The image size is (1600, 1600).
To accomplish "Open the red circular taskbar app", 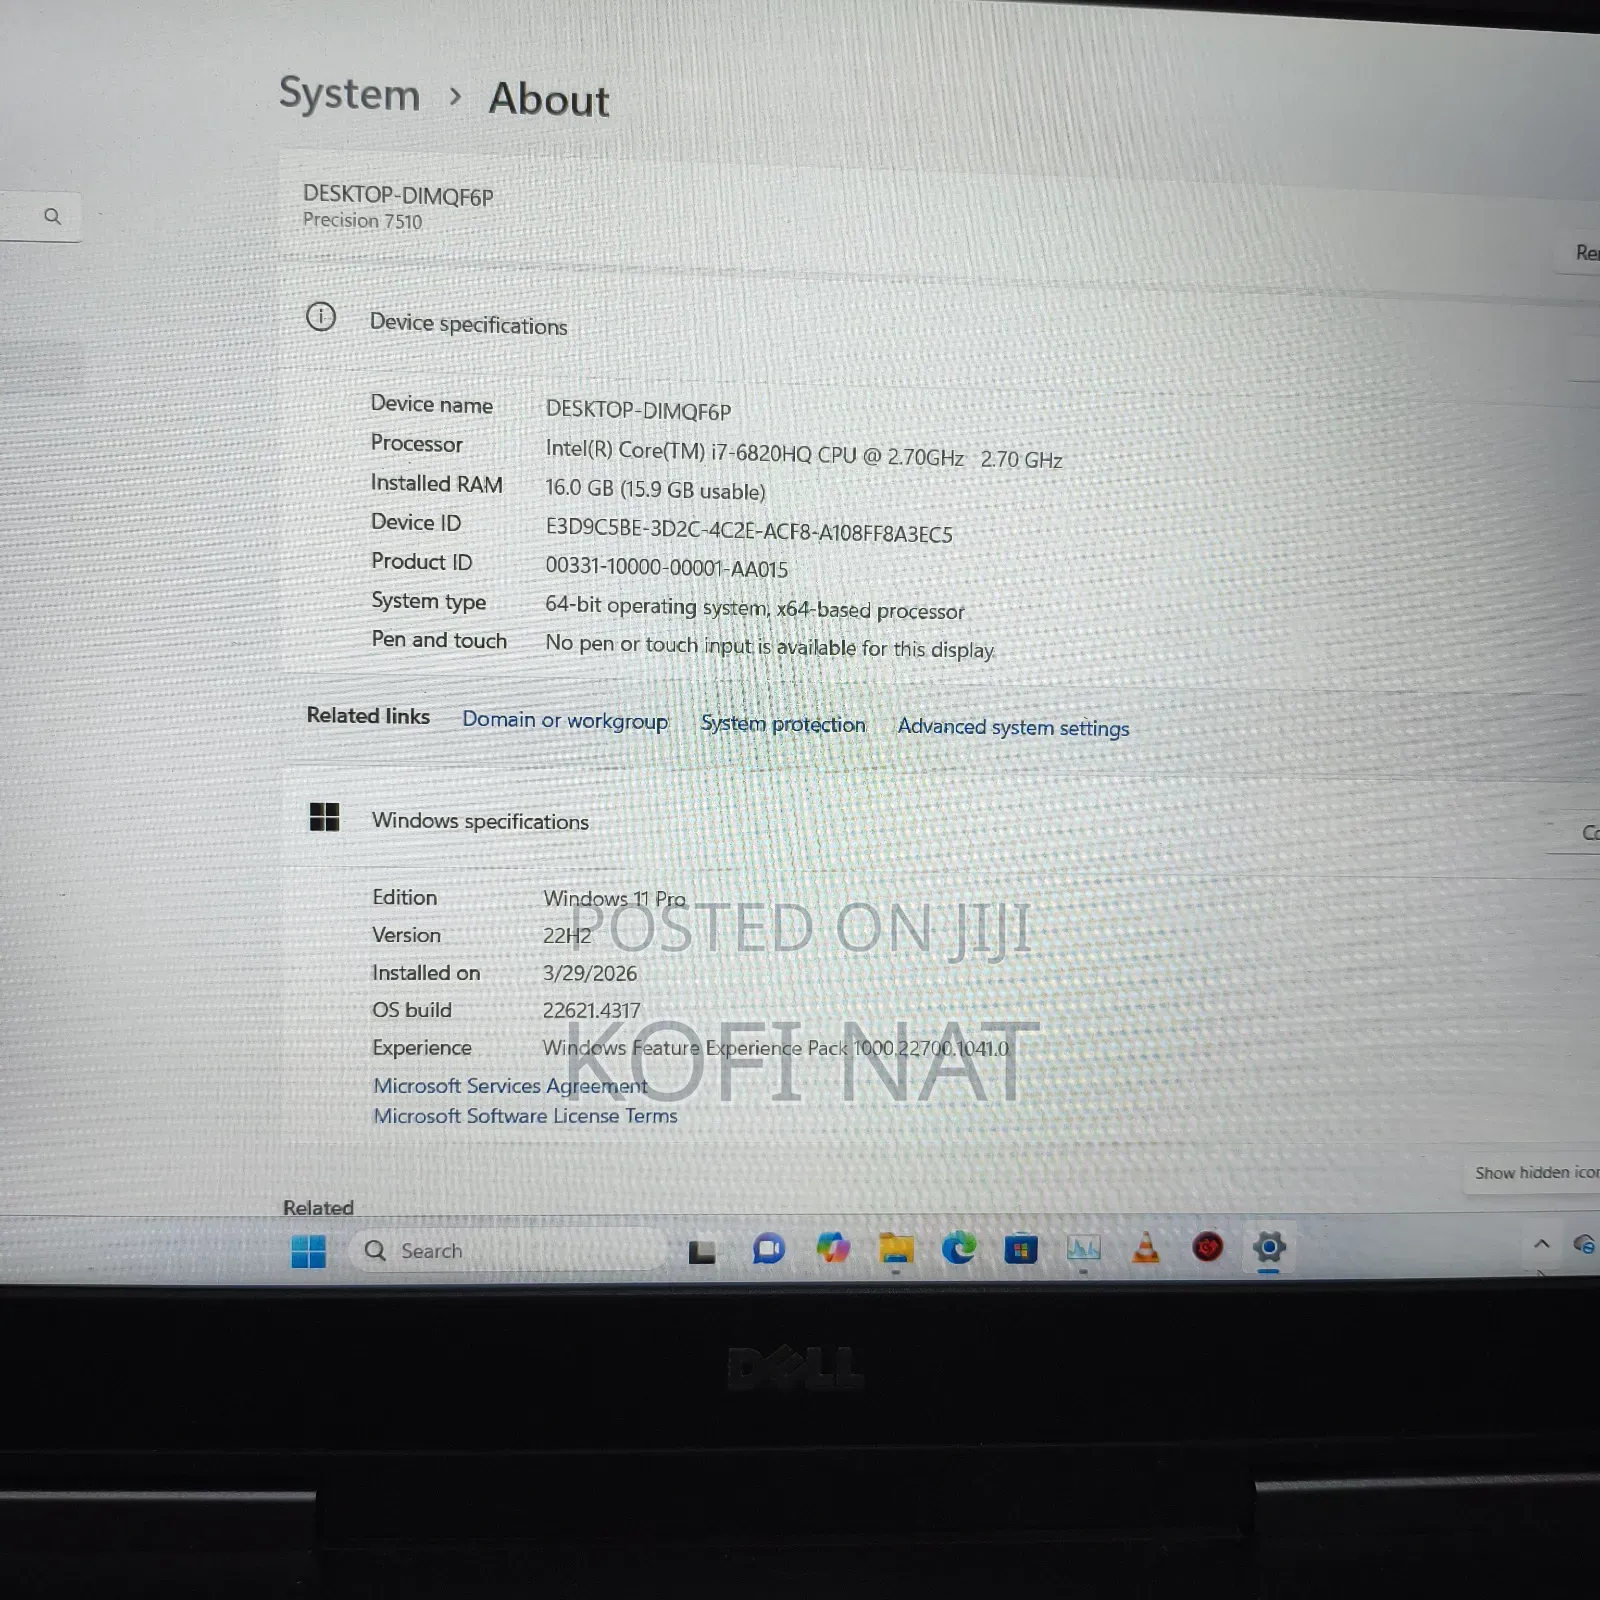I will pyautogui.click(x=1207, y=1247).
